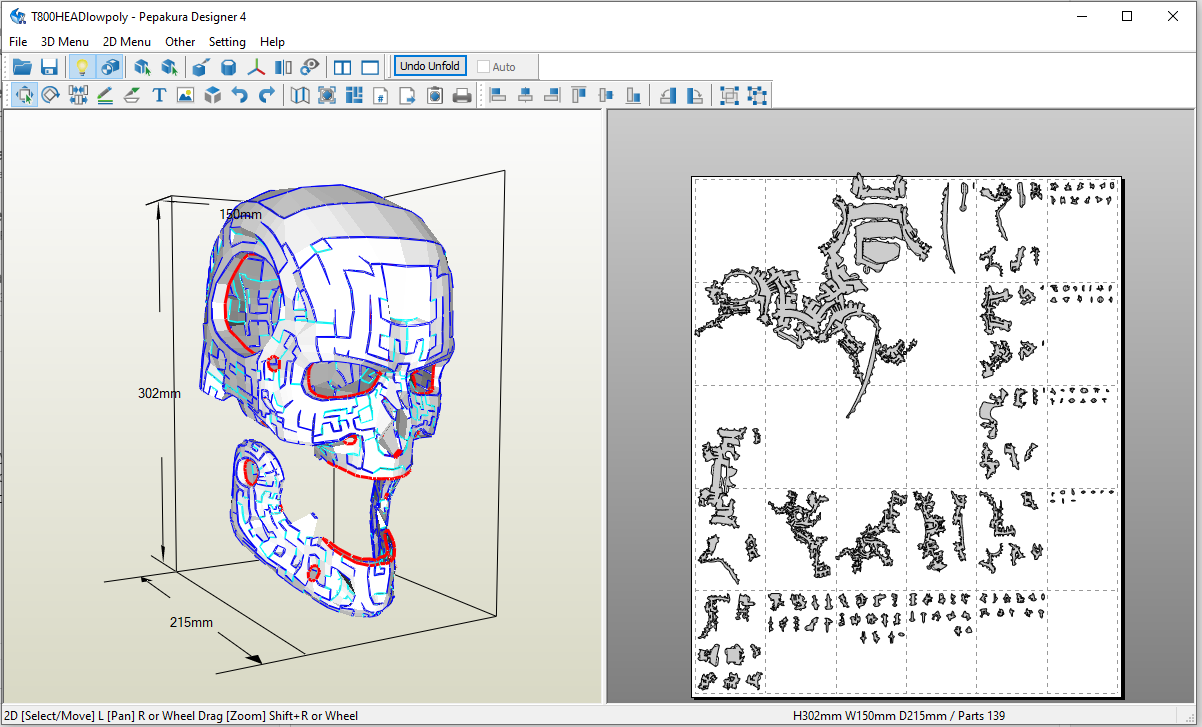
Task: Open the 3D Menu
Action: point(65,42)
